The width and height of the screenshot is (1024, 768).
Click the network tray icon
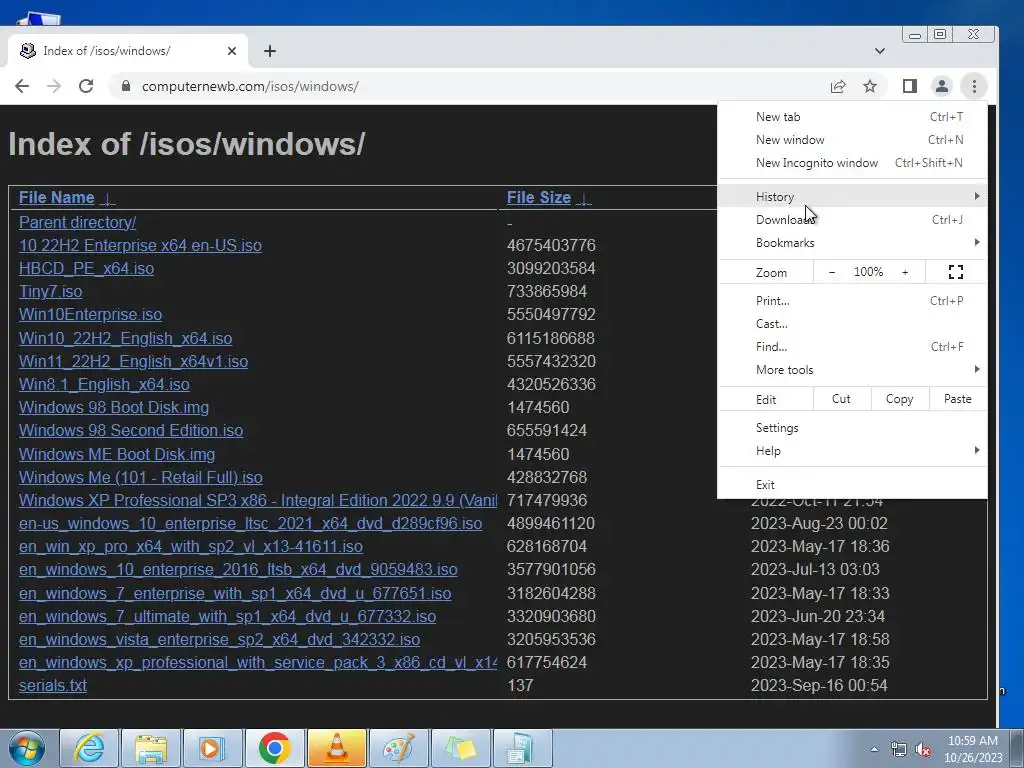[899, 750]
